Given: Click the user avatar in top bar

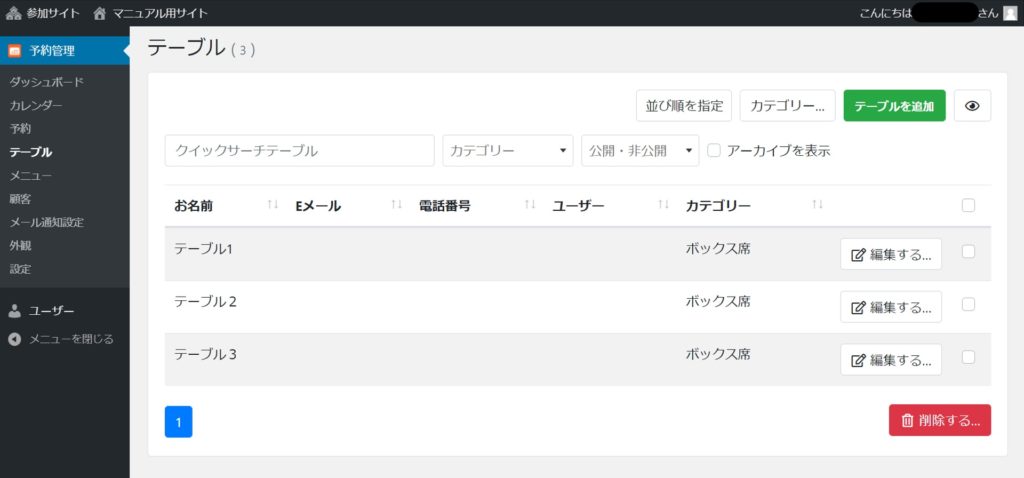Looking at the screenshot, I should click(x=1010, y=13).
